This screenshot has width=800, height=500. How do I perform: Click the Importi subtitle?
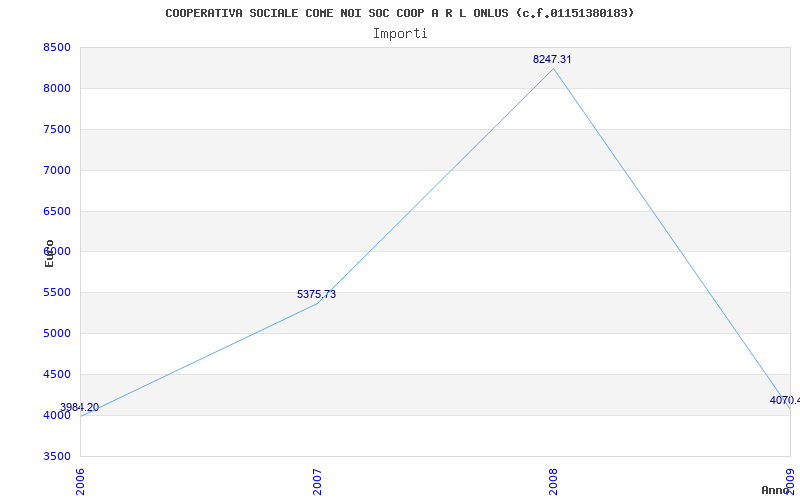pyautogui.click(x=400, y=33)
